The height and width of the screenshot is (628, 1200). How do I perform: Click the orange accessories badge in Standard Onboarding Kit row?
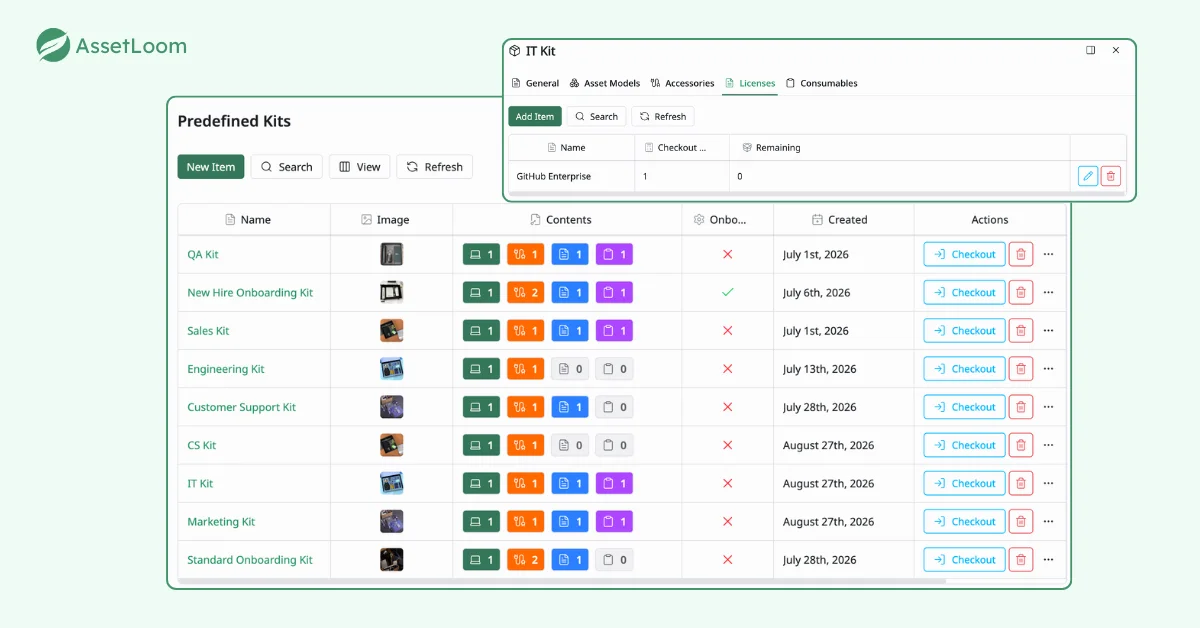point(525,560)
